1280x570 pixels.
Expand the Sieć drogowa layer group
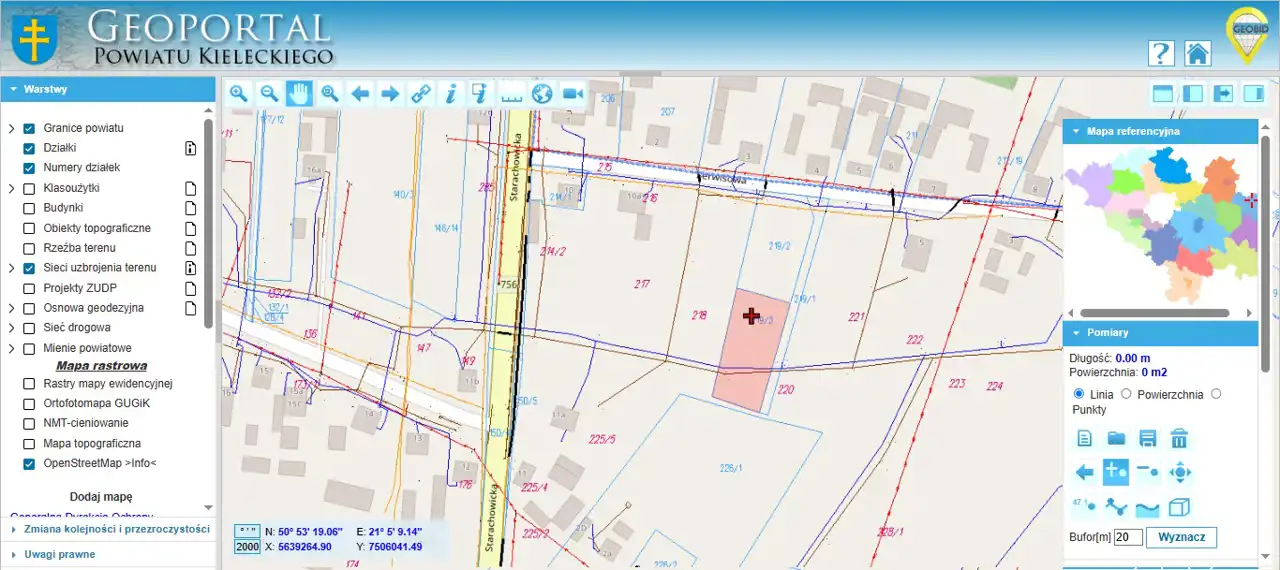pos(11,328)
